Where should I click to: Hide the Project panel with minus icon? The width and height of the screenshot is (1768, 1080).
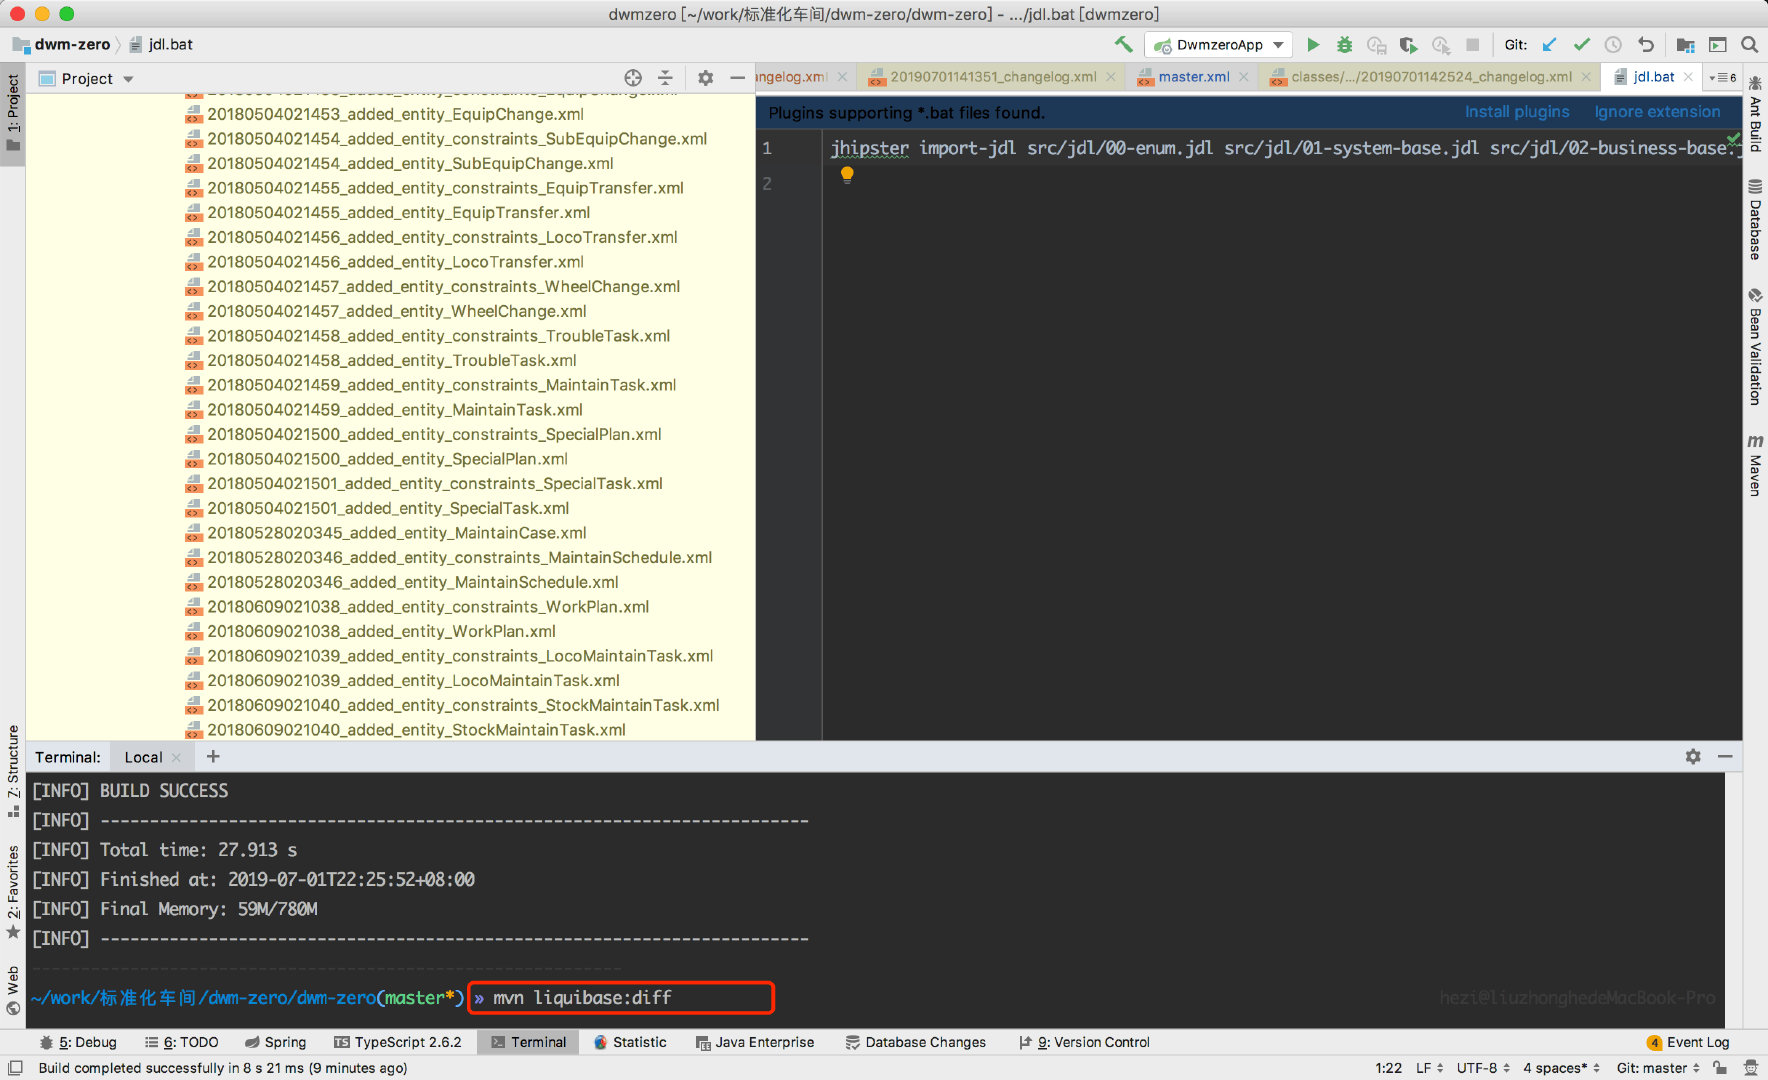pos(737,78)
